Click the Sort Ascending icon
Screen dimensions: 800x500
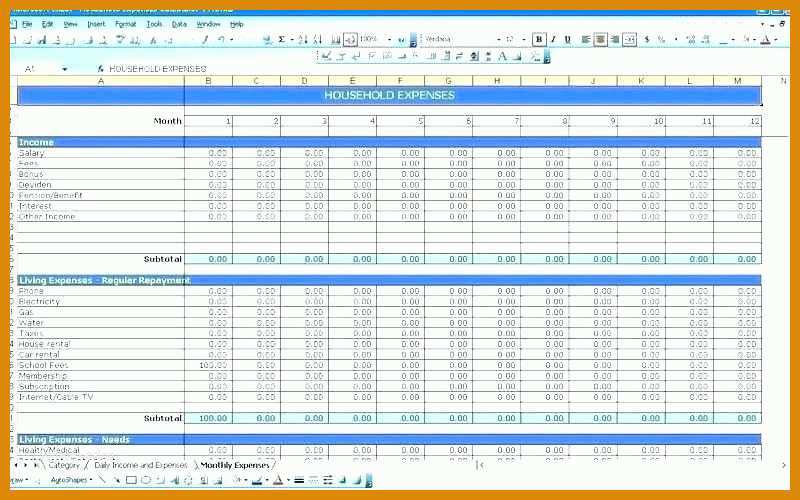303,39
